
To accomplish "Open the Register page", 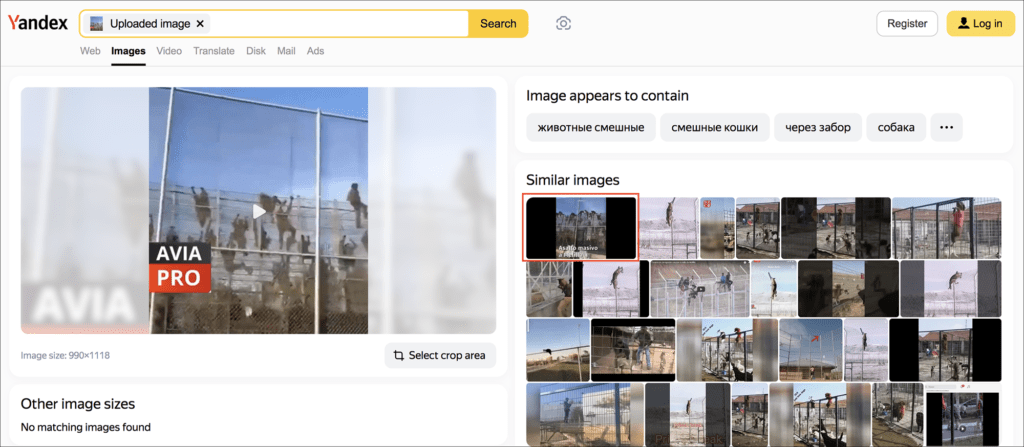I will (x=907, y=24).
